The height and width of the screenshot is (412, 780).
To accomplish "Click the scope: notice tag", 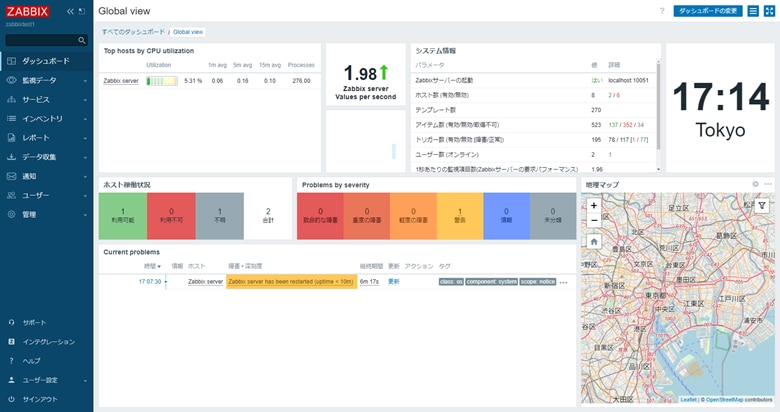I will point(538,282).
